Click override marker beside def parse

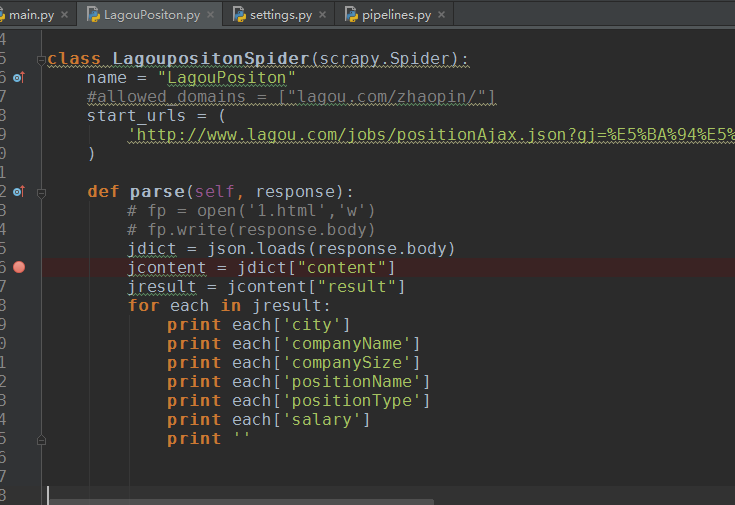coord(19,191)
